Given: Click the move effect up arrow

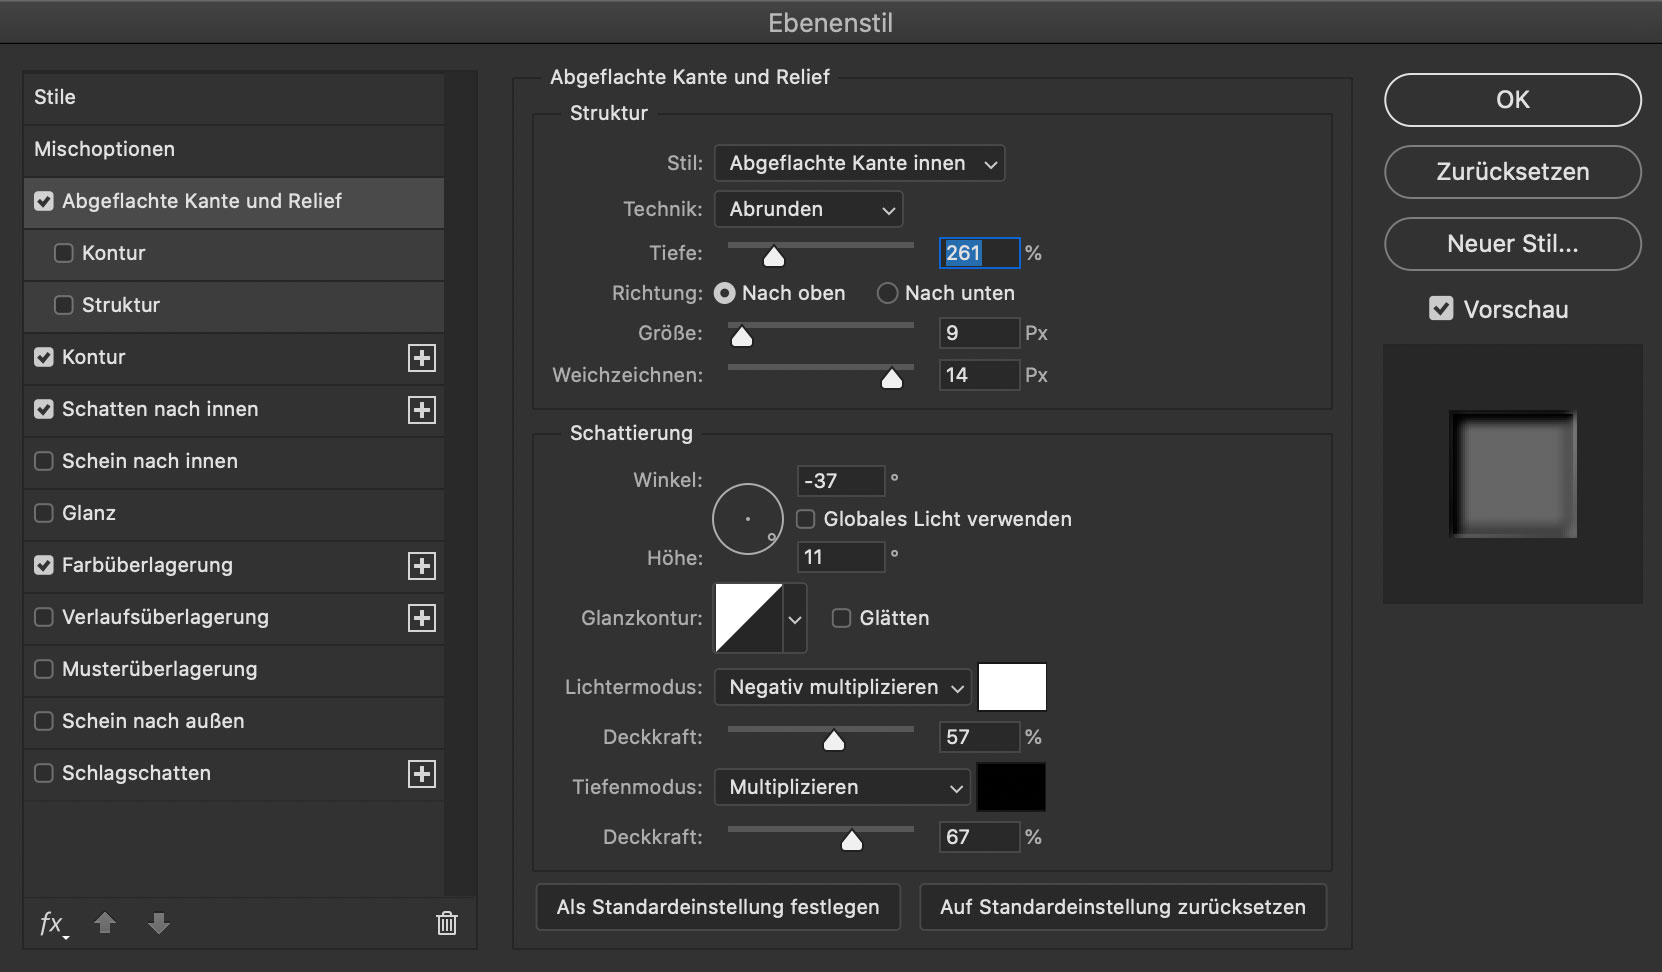Looking at the screenshot, I should point(105,923).
